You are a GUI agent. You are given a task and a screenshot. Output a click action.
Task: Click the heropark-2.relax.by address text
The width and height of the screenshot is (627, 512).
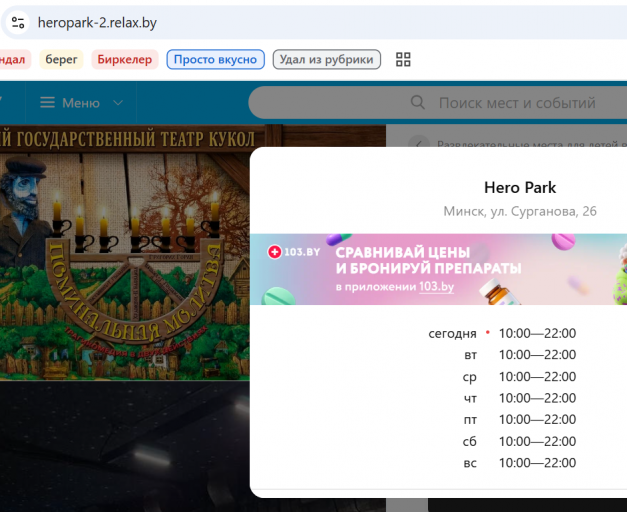tap(97, 23)
